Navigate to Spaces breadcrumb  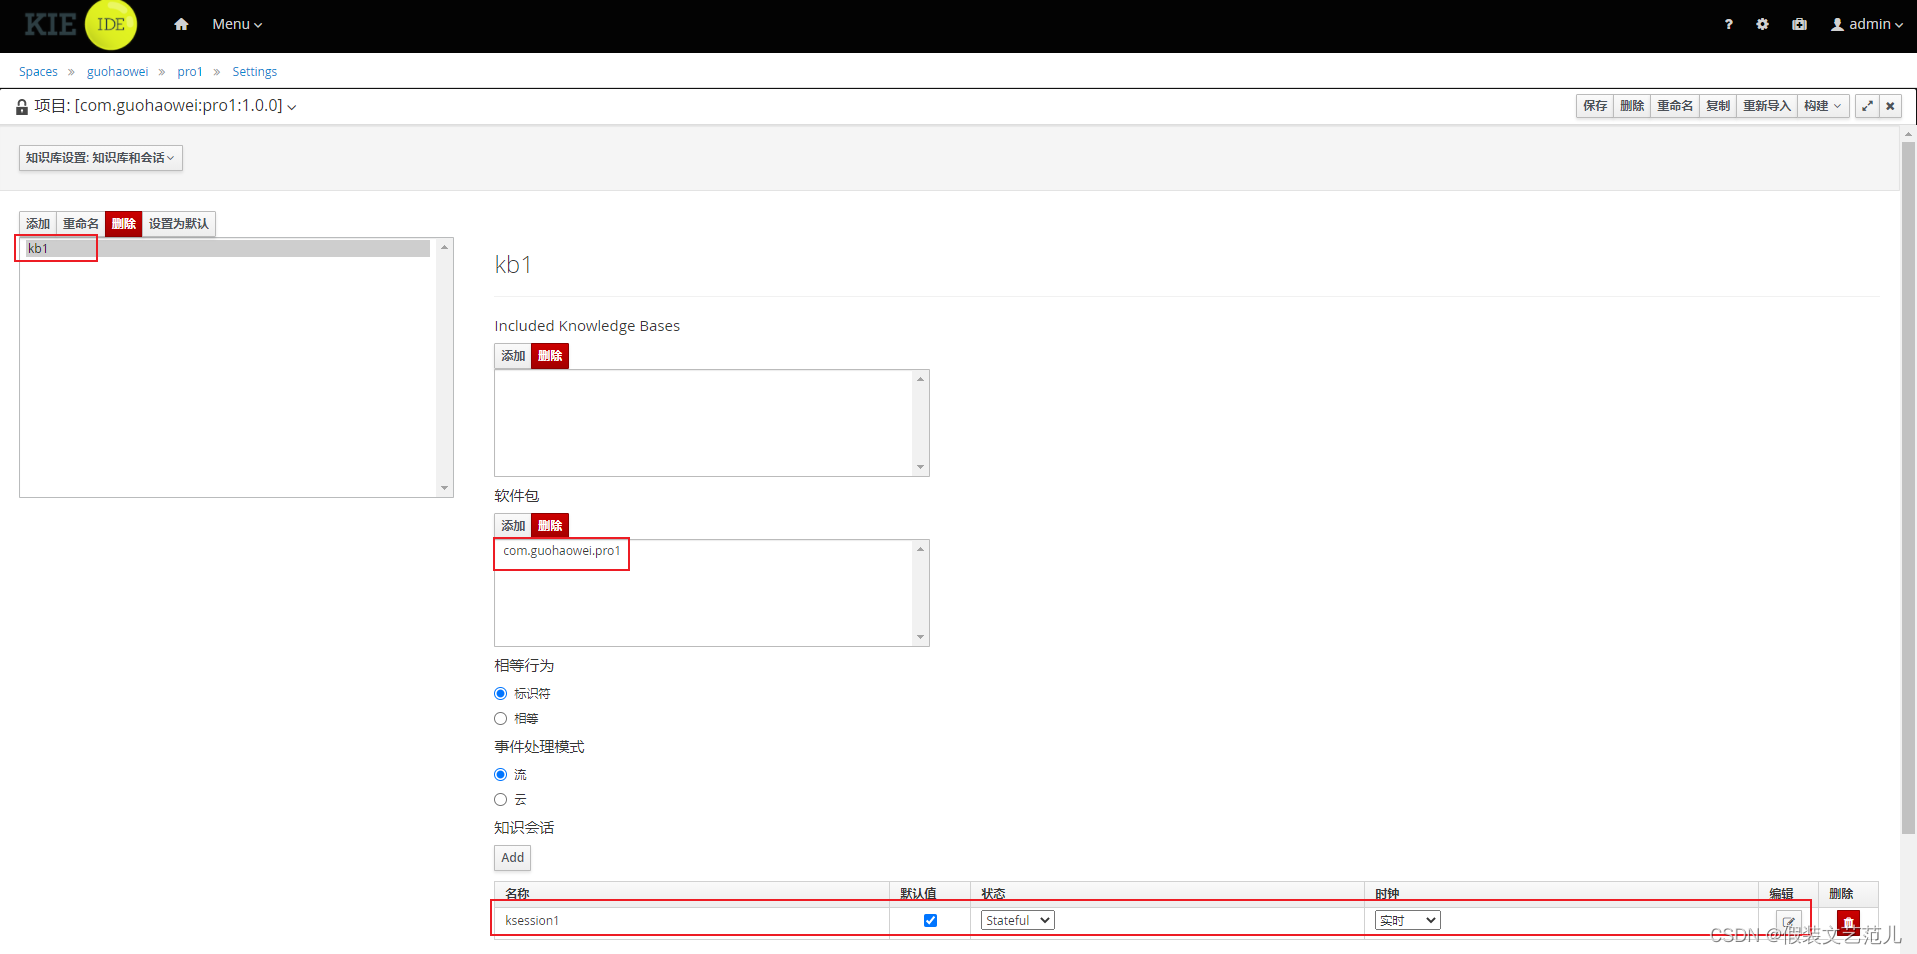pos(38,72)
